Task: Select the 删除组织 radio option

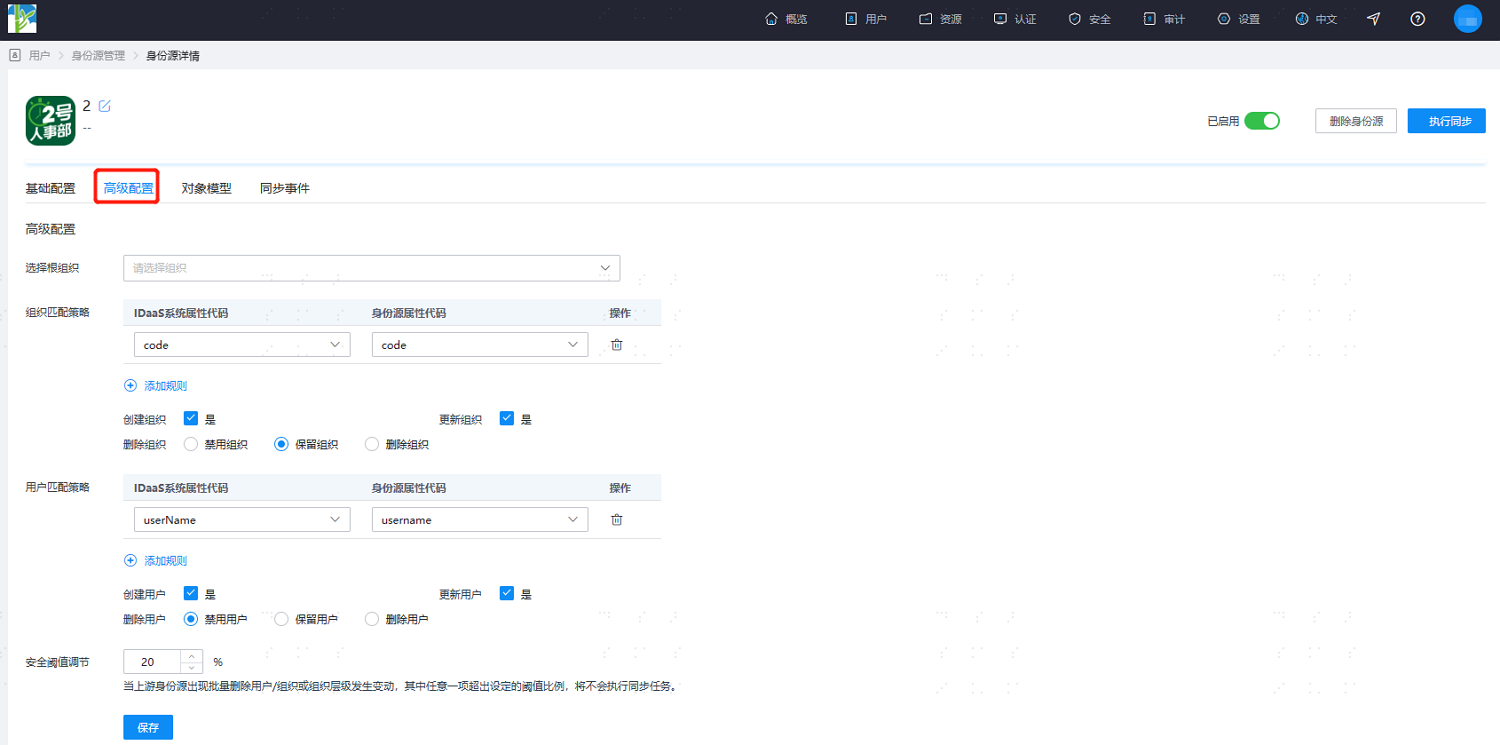Action: (x=372, y=444)
